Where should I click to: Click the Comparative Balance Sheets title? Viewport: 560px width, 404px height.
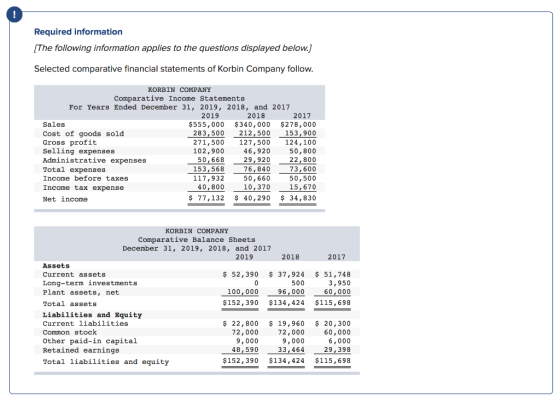pos(197,239)
